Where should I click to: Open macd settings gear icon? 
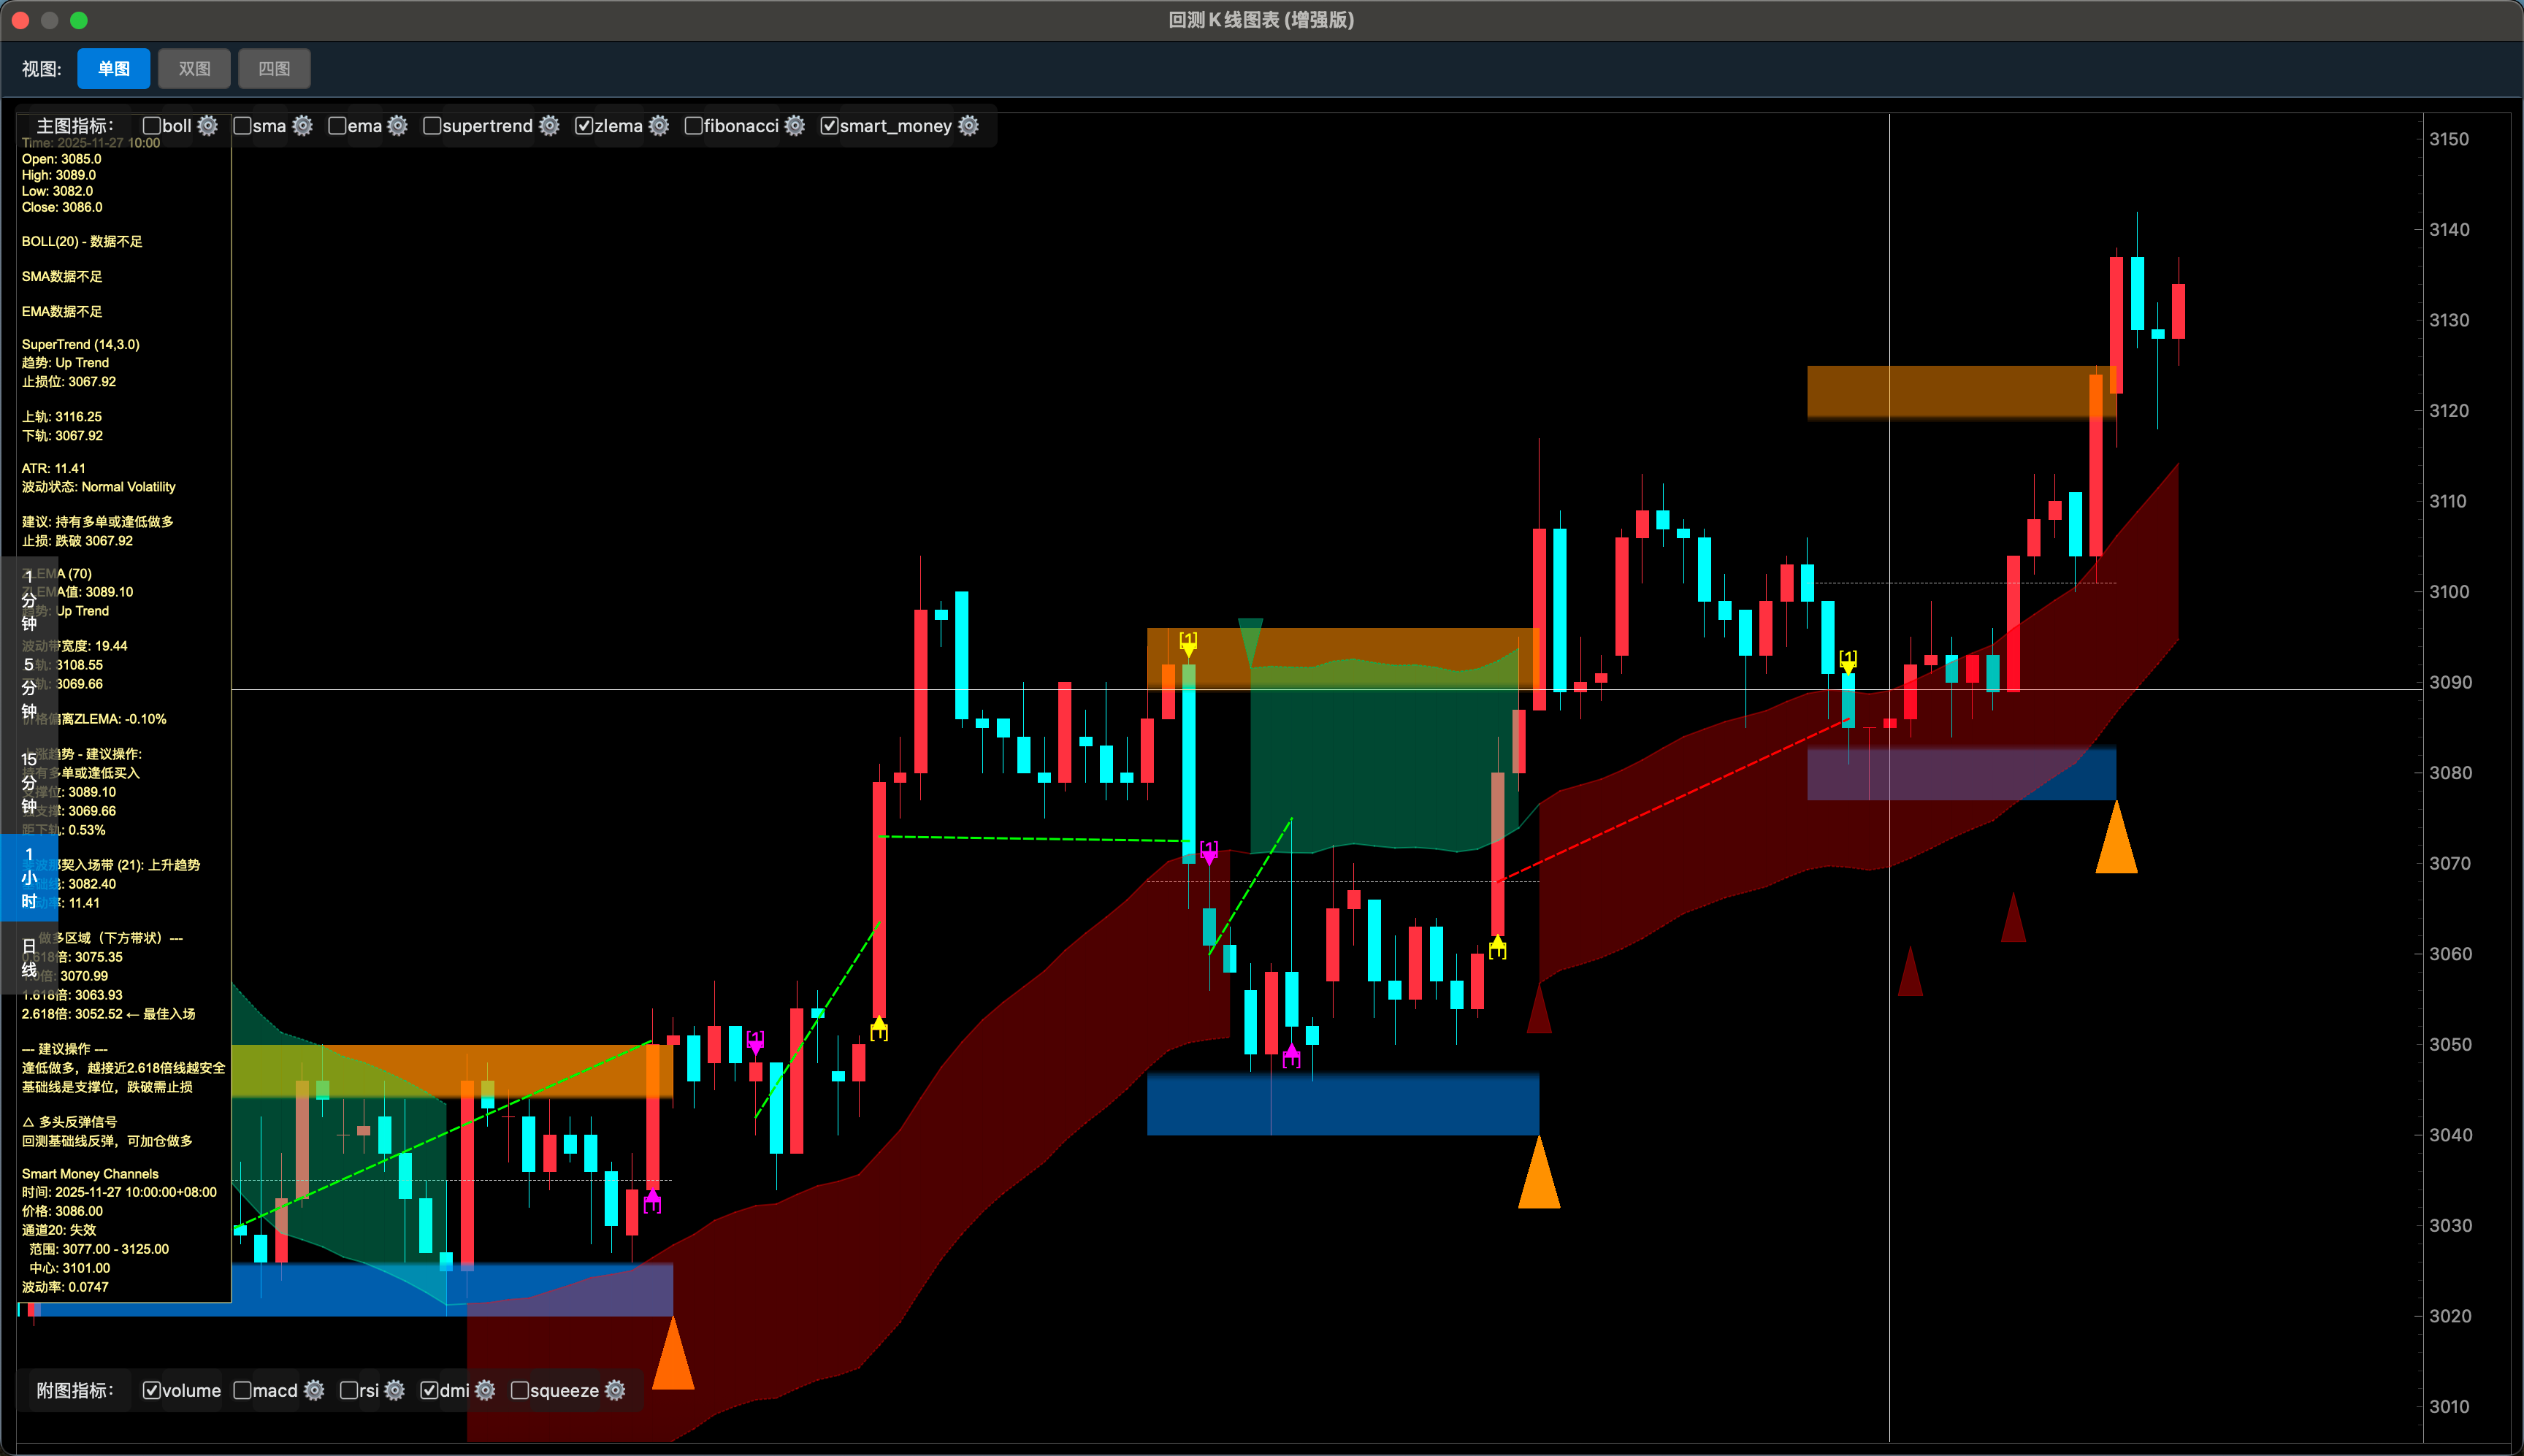click(x=314, y=1391)
